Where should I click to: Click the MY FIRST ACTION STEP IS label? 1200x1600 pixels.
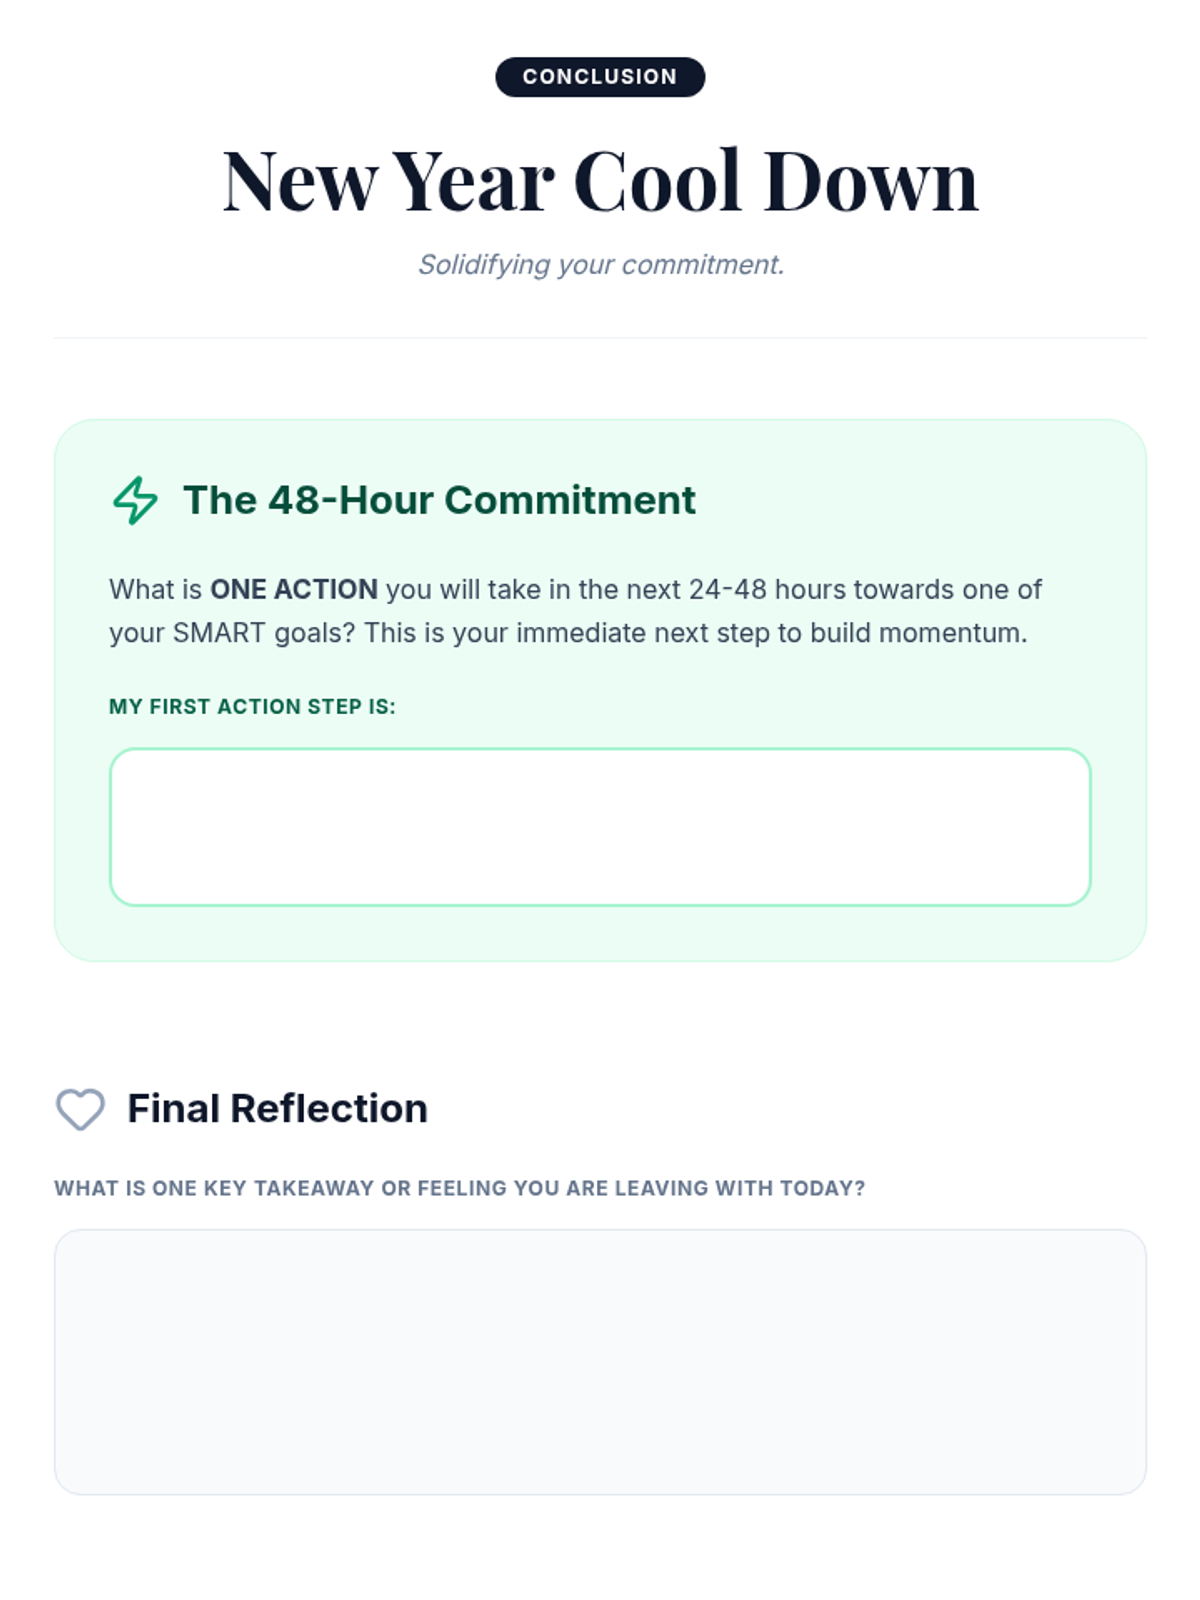[252, 707]
